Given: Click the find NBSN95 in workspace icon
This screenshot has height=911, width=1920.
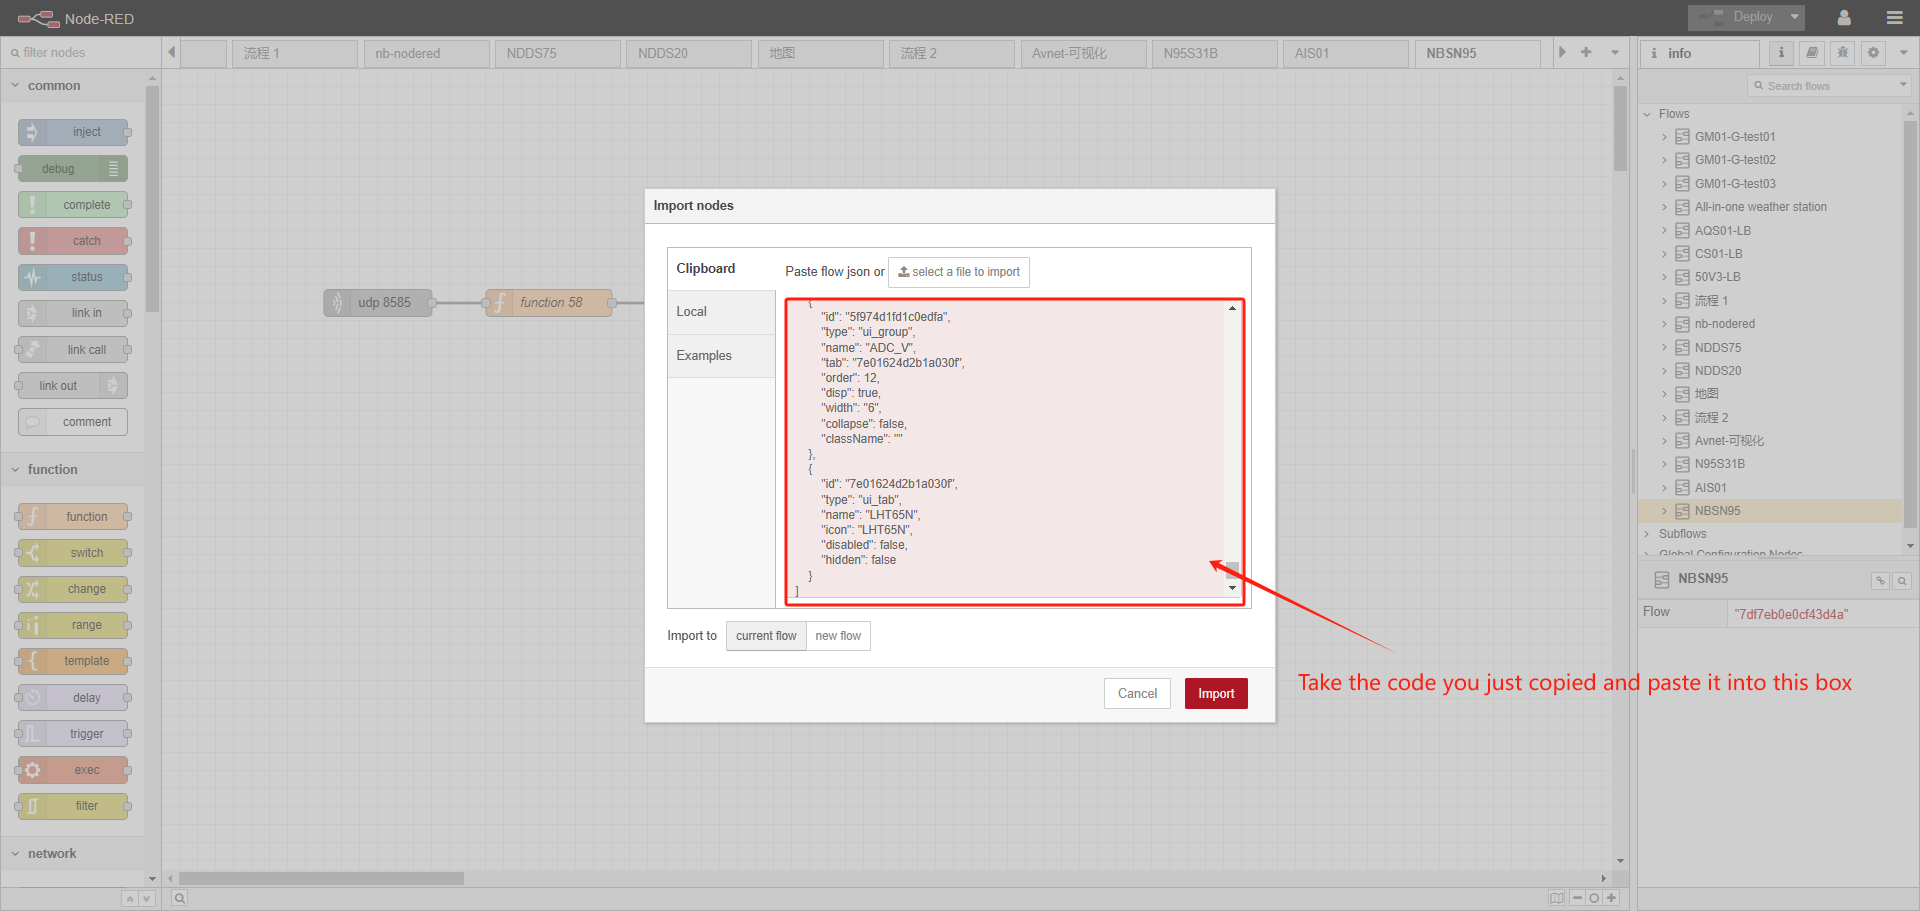Looking at the screenshot, I should point(1902,581).
